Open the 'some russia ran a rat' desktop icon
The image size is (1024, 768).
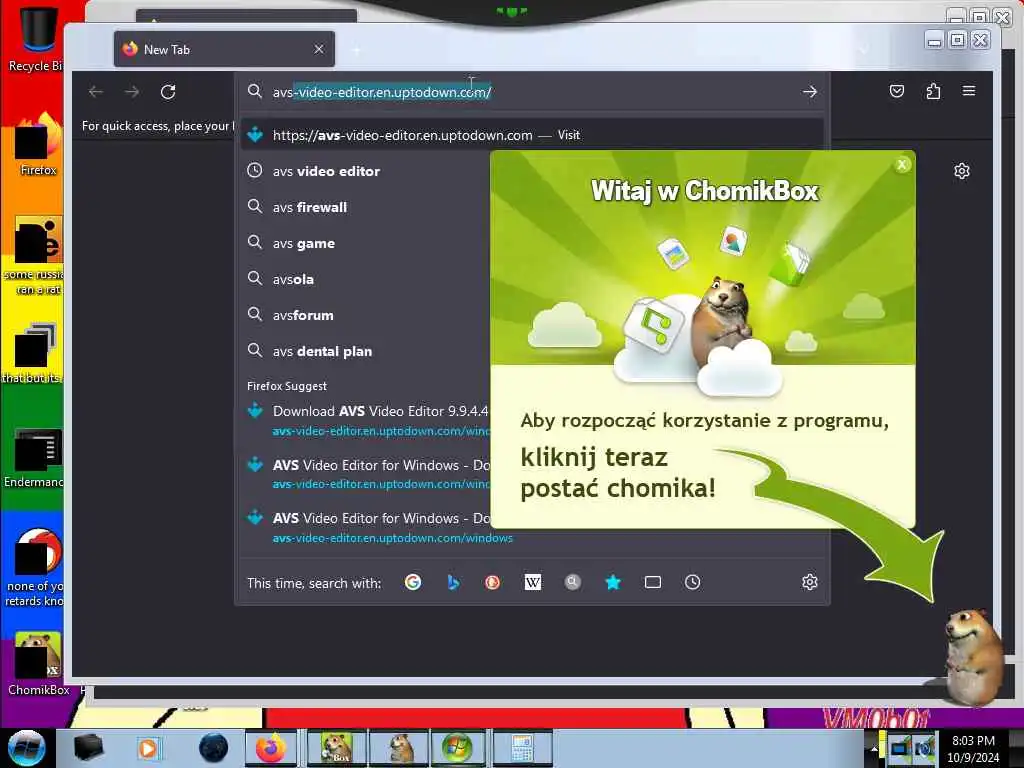(x=36, y=256)
